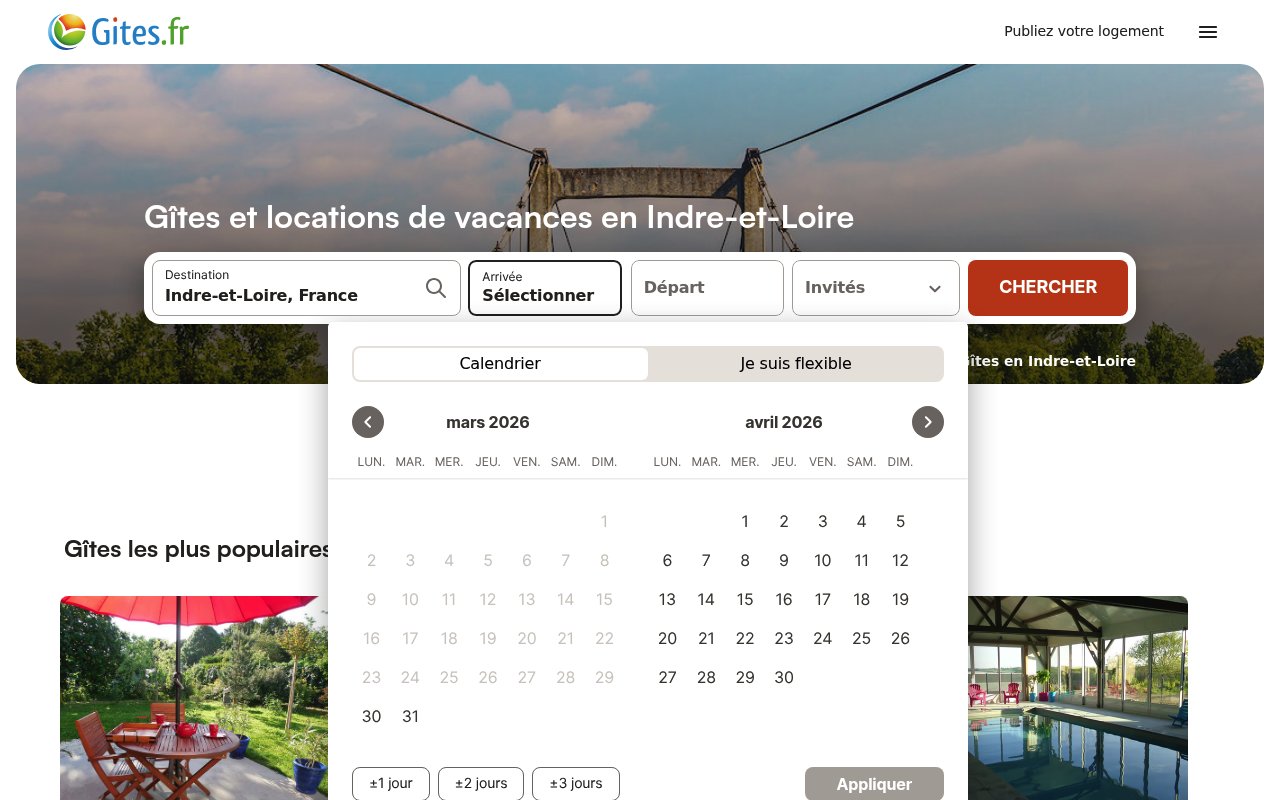Navigate to next month with right arrow
Image resolution: width=1280 pixels, height=800 pixels.
pos(928,422)
